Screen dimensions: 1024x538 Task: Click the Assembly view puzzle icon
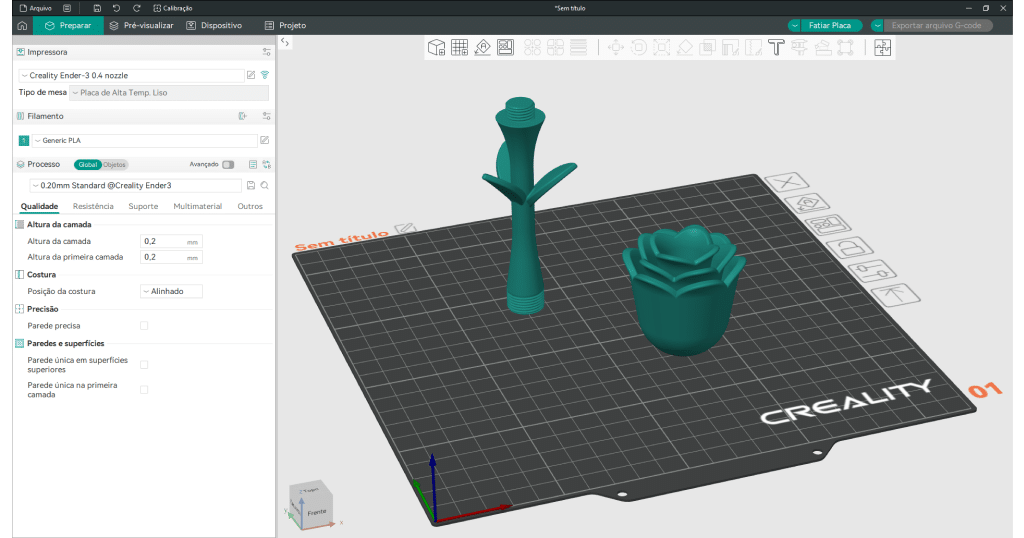pyautogui.click(x=882, y=48)
